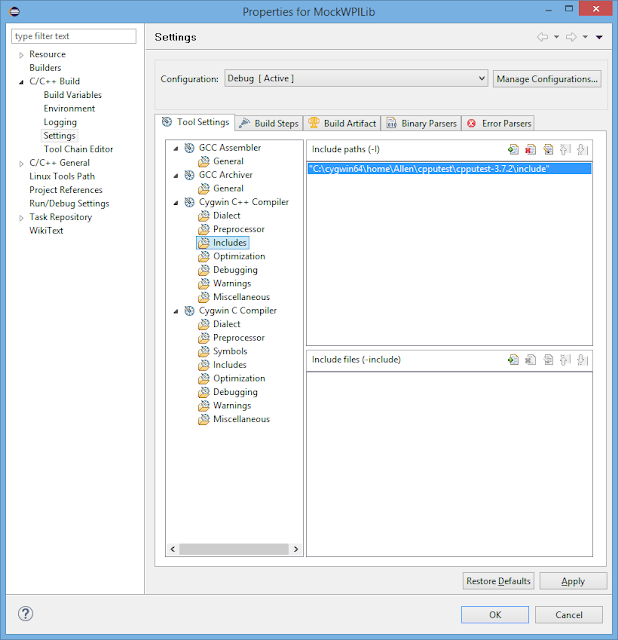Click the include files Move Up icon
618x640 pixels.
pyautogui.click(x=565, y=360)
